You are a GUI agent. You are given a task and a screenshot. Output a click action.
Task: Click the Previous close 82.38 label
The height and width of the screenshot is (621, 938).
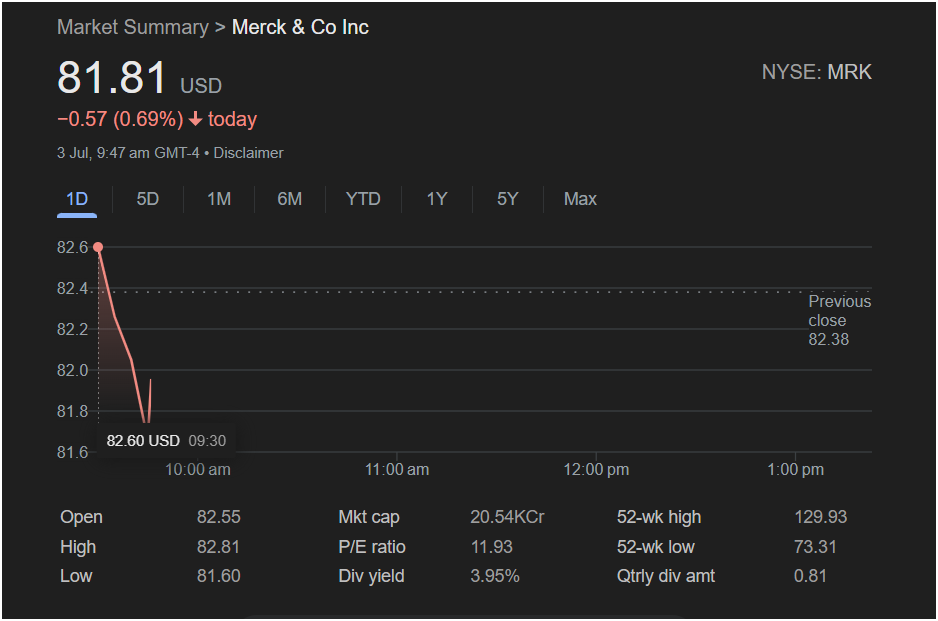pyautogui.click(x=839, y=320)
